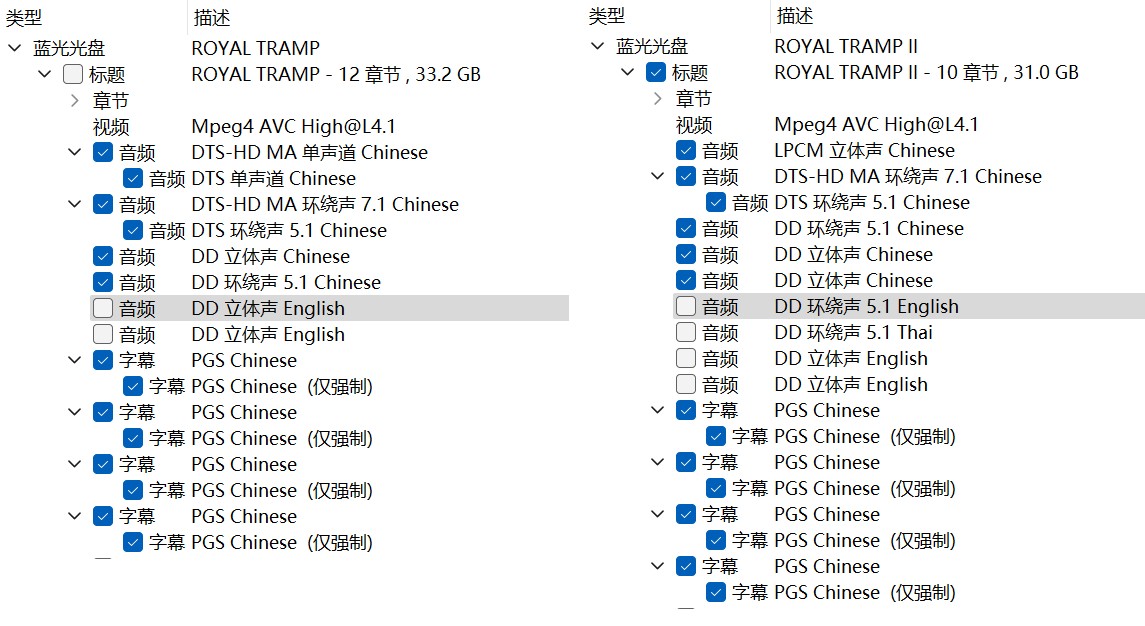1145x626 pixels.
Task: Collapse the 标题 node with 10 章节
Action: coord(627,72)
